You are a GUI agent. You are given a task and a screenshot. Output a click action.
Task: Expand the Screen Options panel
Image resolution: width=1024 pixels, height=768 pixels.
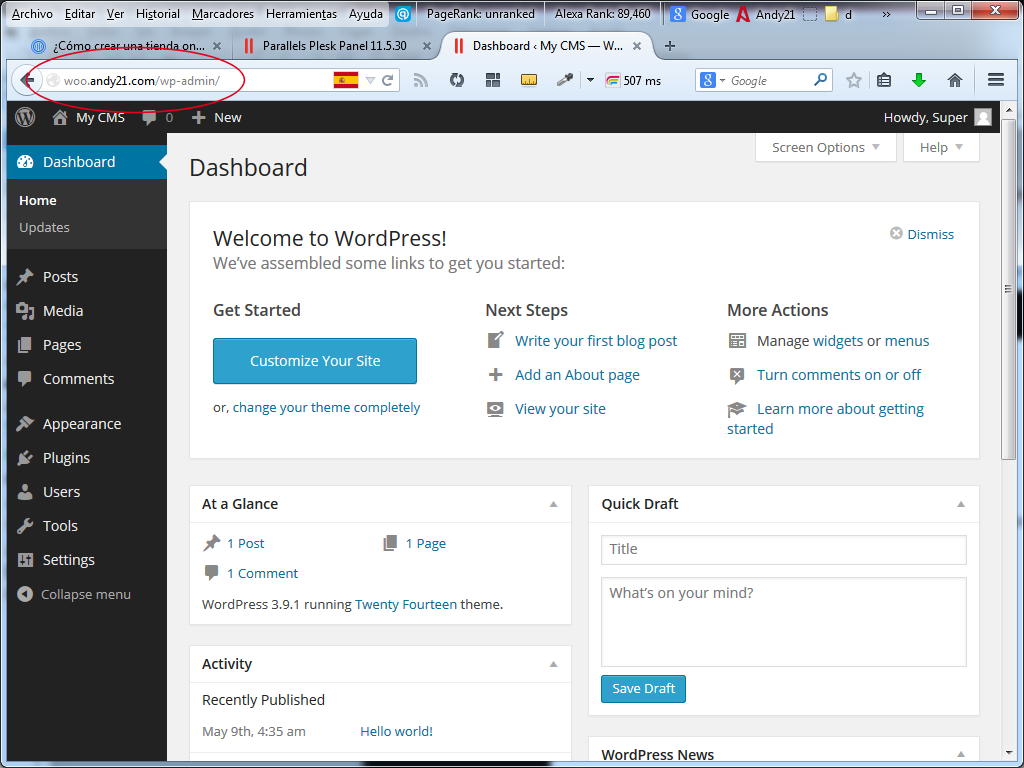pos(825,148)
